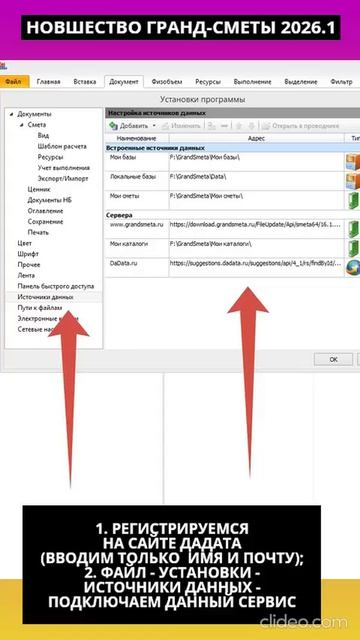Image resolution: width=360 pixels, height=640 pixels.
Task: Click the type icon in Локальные базы row
Action: pos(353,181)
